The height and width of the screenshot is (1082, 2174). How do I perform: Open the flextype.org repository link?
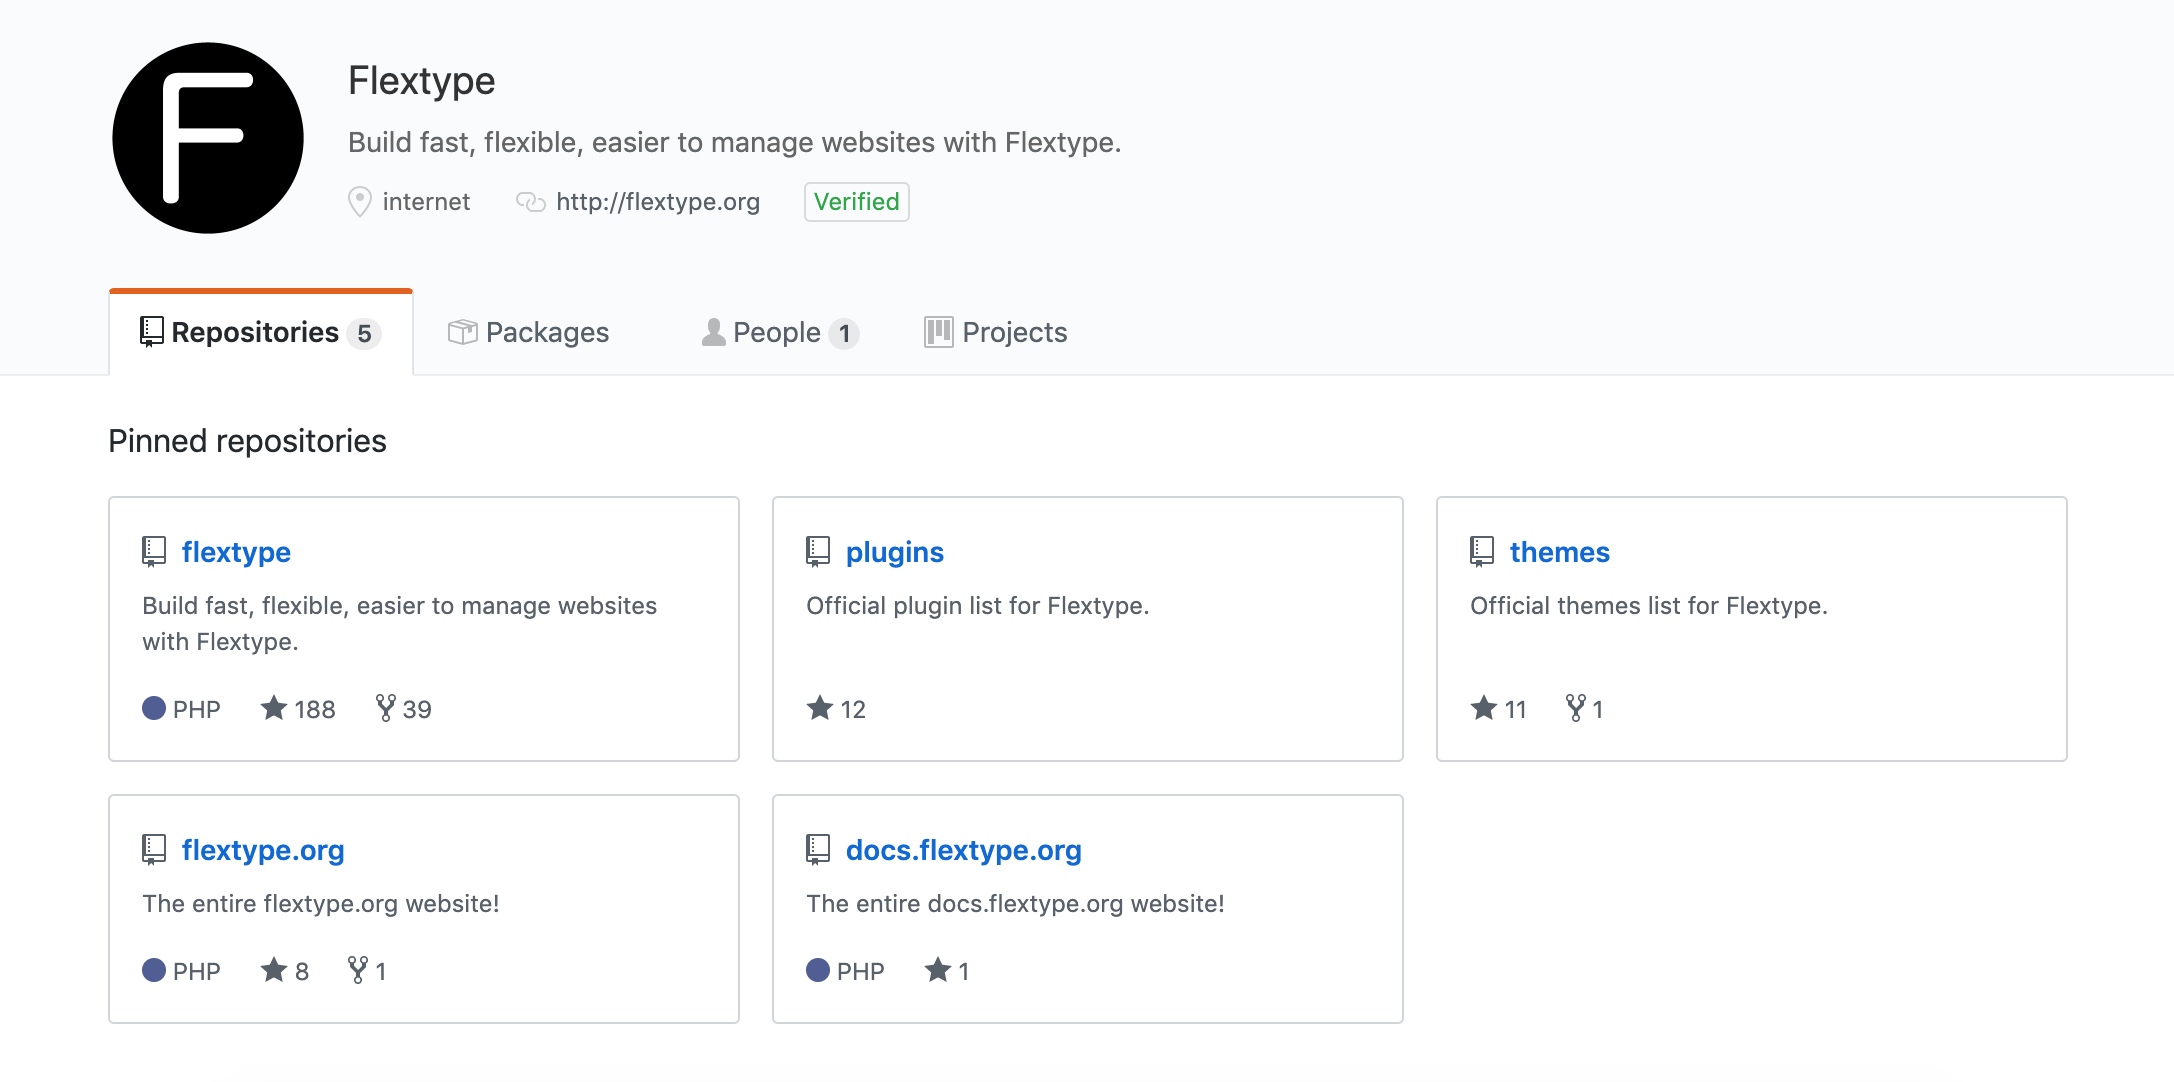pyautogui.click(x=263, y=850)
